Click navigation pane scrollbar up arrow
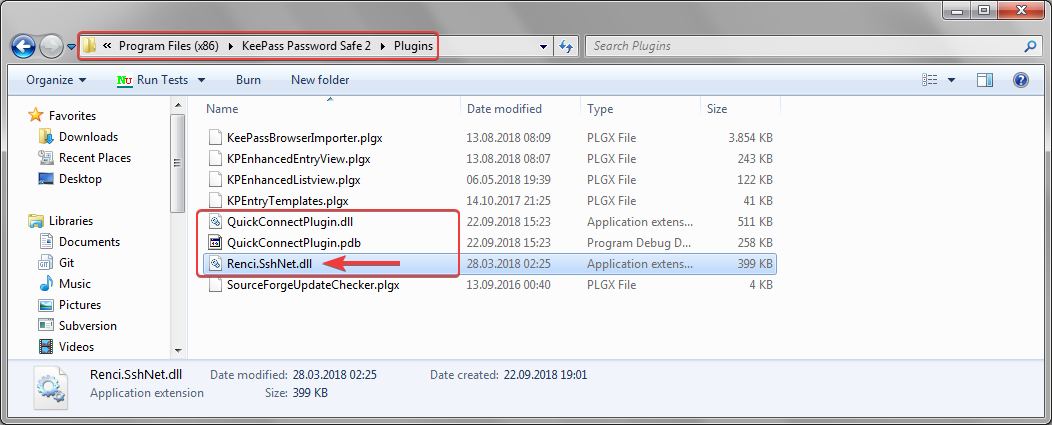1052x425 pixels. (x=178, y=105)
